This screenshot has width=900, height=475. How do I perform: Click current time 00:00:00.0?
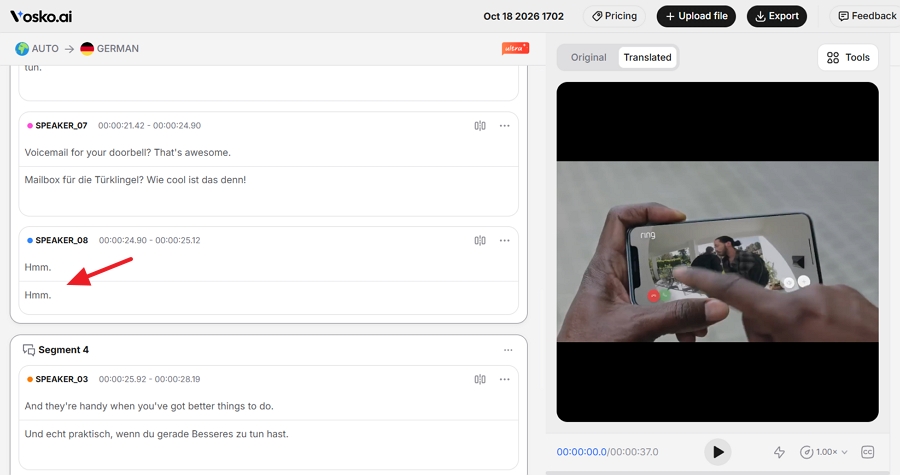[x=581, y=452]
